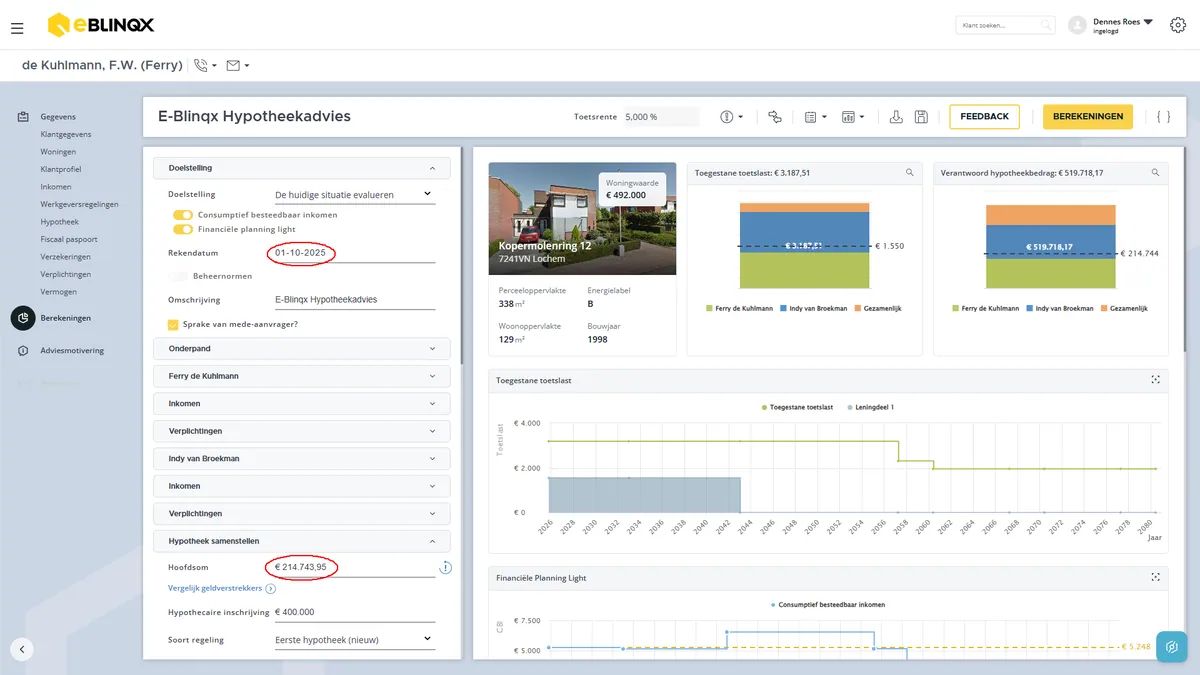Click the Adviesmotivering sidebar icon
This screenshot has width=1200, height=675.
(22, 351)
